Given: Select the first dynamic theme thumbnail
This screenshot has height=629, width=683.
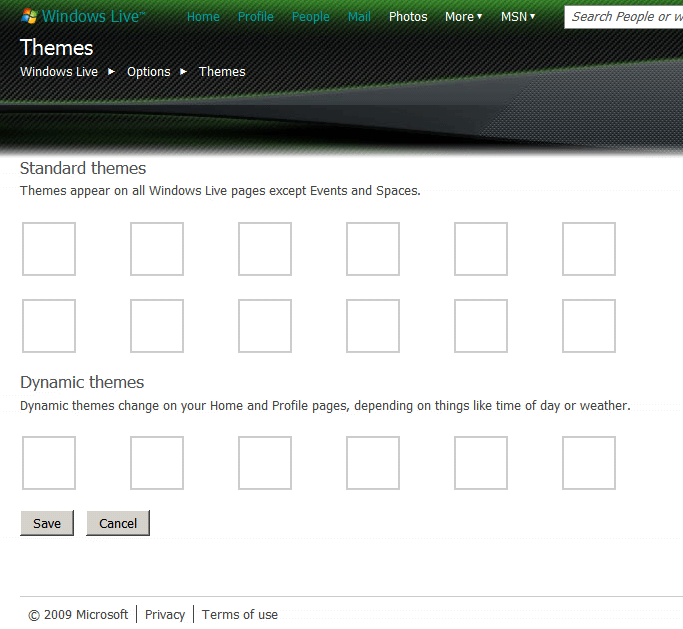Looking at the screenshot, I should tap(49, 463).
